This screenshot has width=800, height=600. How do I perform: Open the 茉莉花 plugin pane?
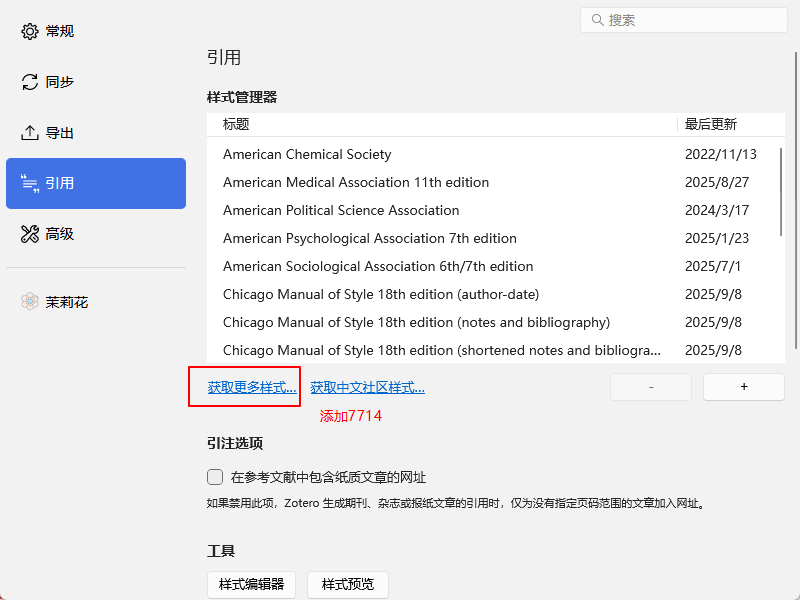(x=96, y=302)
